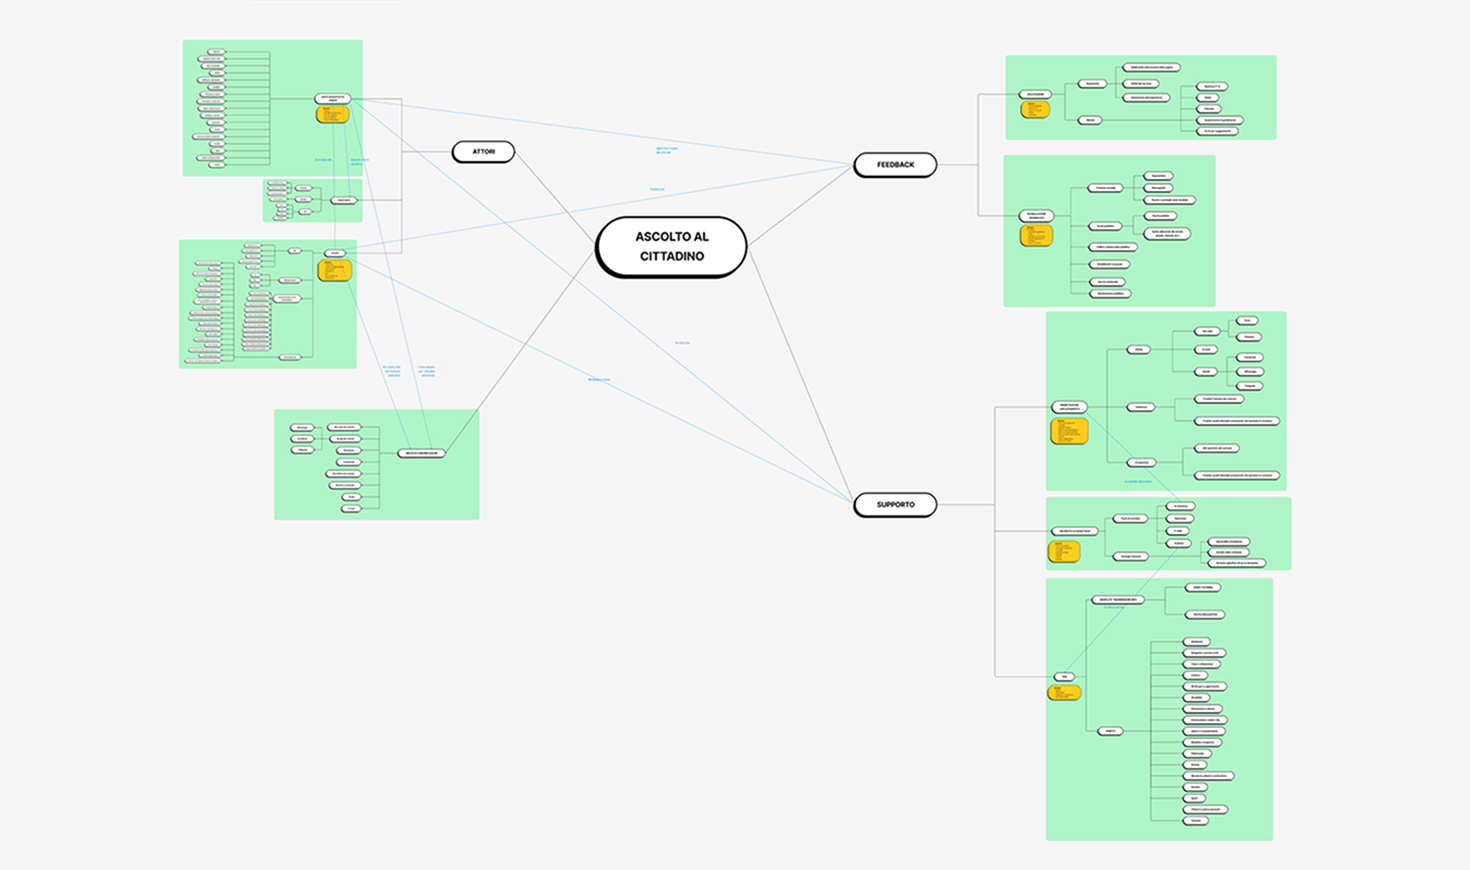Select the Telegram node under Social
This screenshot has width=1470, height=870.
click(x=1249, y=386)
